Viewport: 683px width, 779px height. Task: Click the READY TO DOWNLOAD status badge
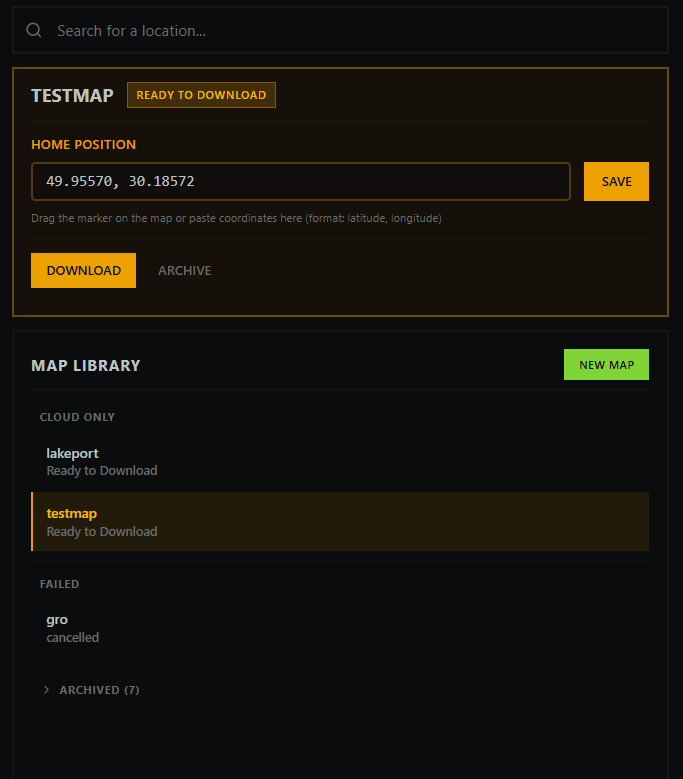point(201,95)
